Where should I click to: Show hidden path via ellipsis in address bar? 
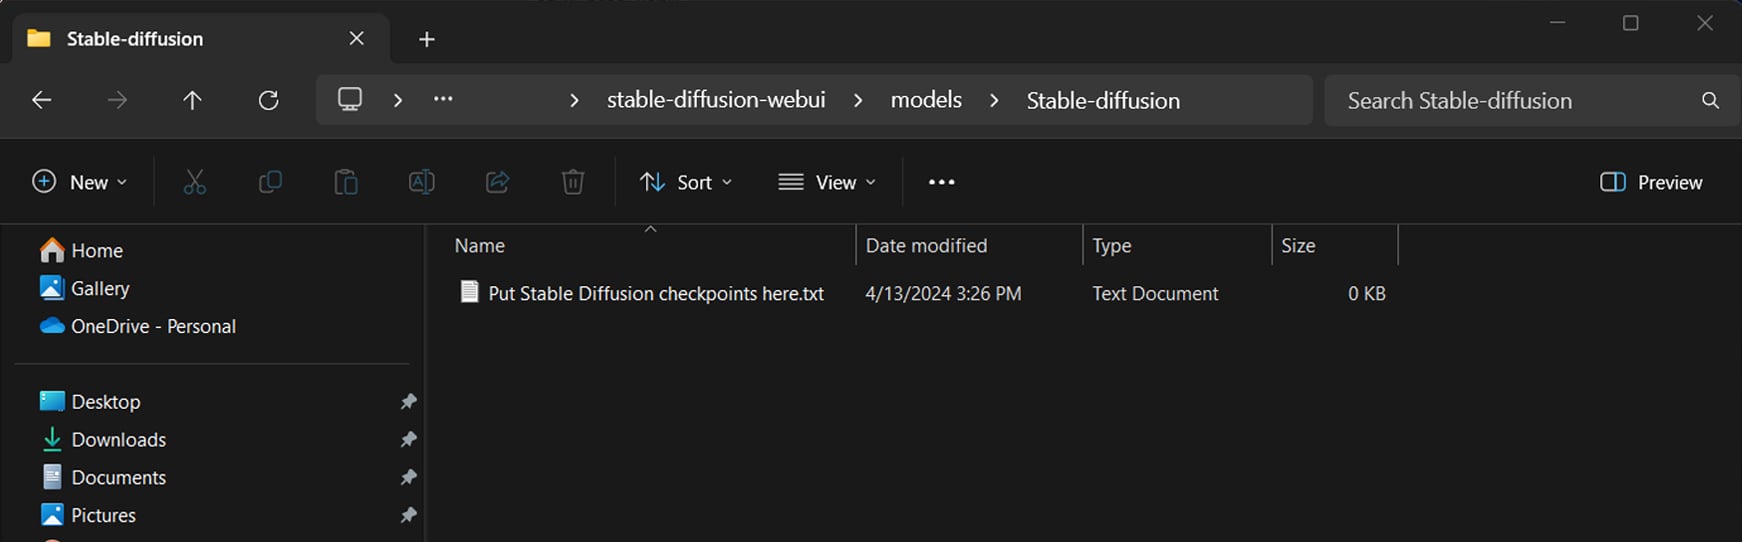443,99
